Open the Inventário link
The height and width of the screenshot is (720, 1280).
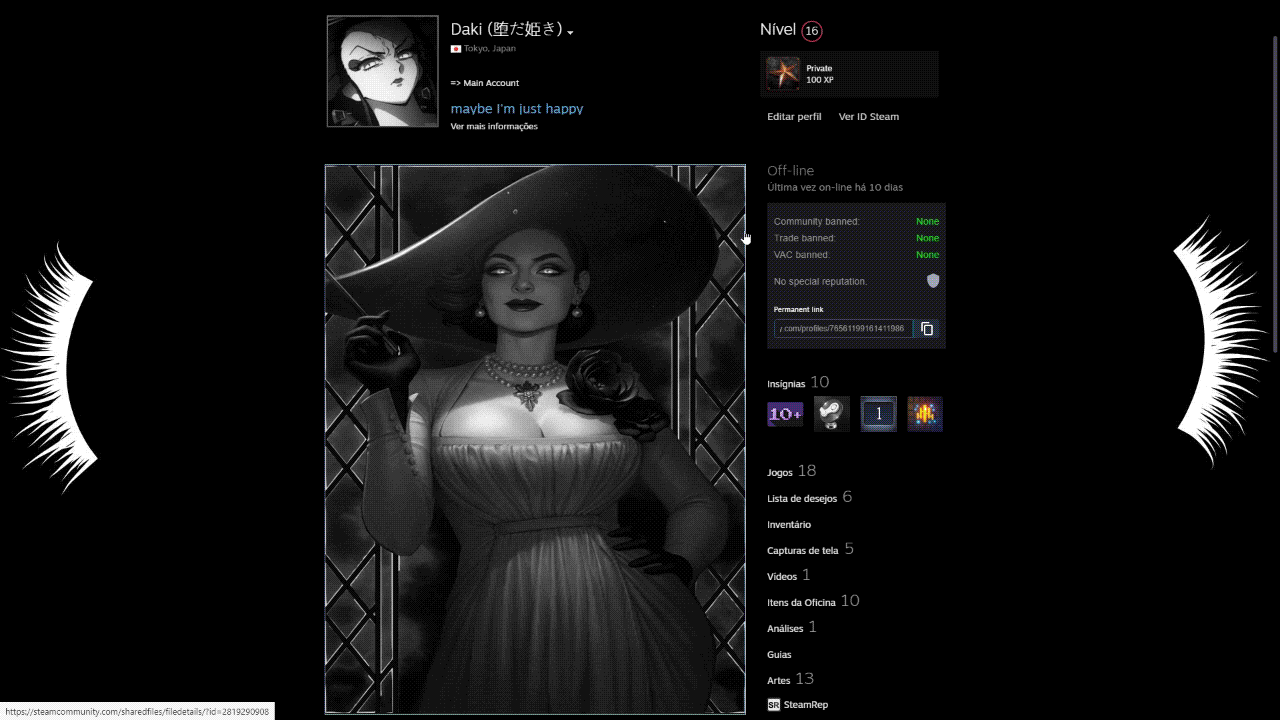789,525
